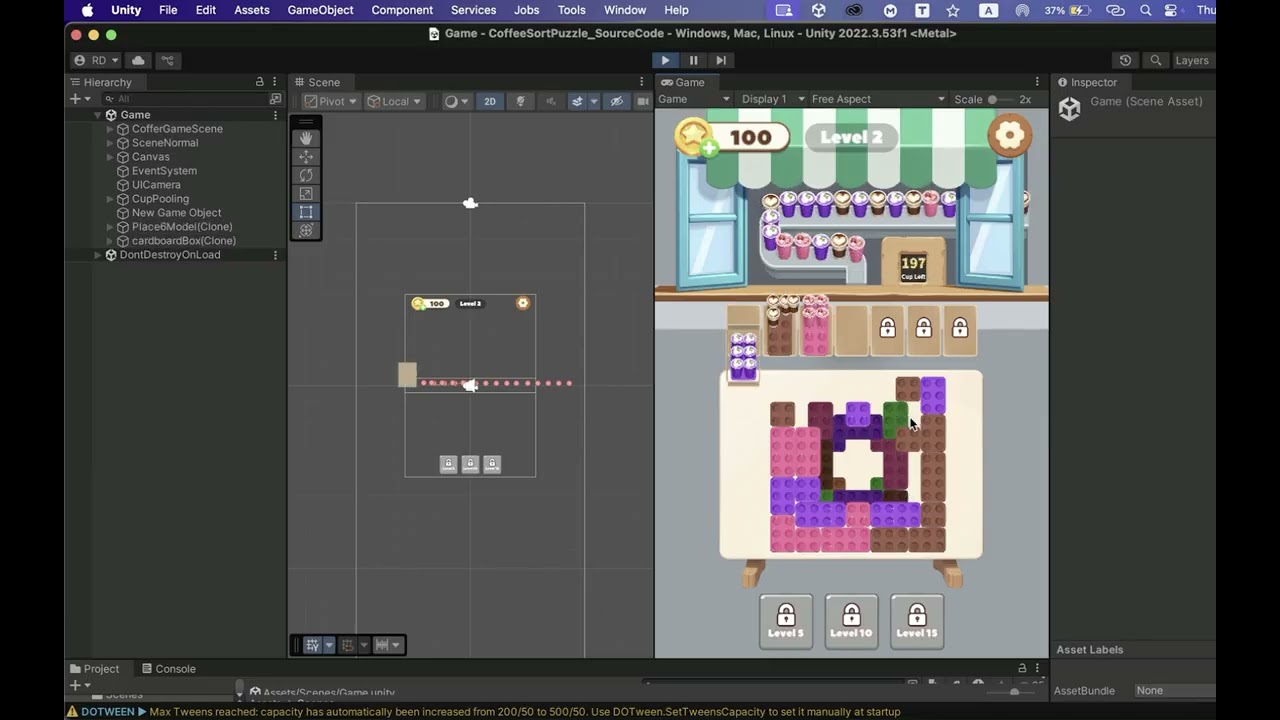Toggle hidden objects visibility in Scene view
This screenshot has width=1280, height=720.
pyautogui.click(x=616, y=101)
